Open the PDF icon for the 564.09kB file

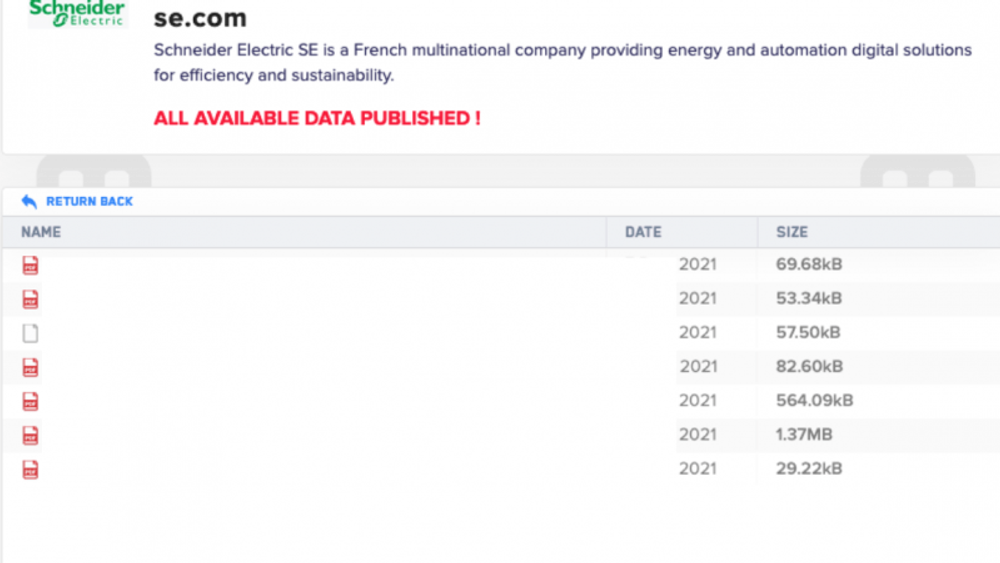tap(30, 401)
